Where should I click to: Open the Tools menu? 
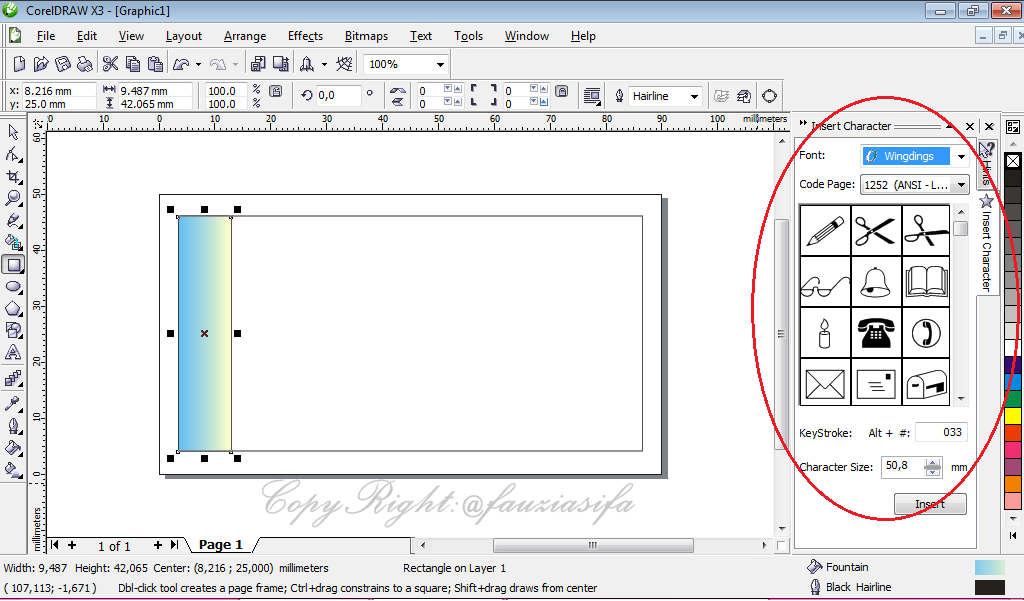coord(468,36)
